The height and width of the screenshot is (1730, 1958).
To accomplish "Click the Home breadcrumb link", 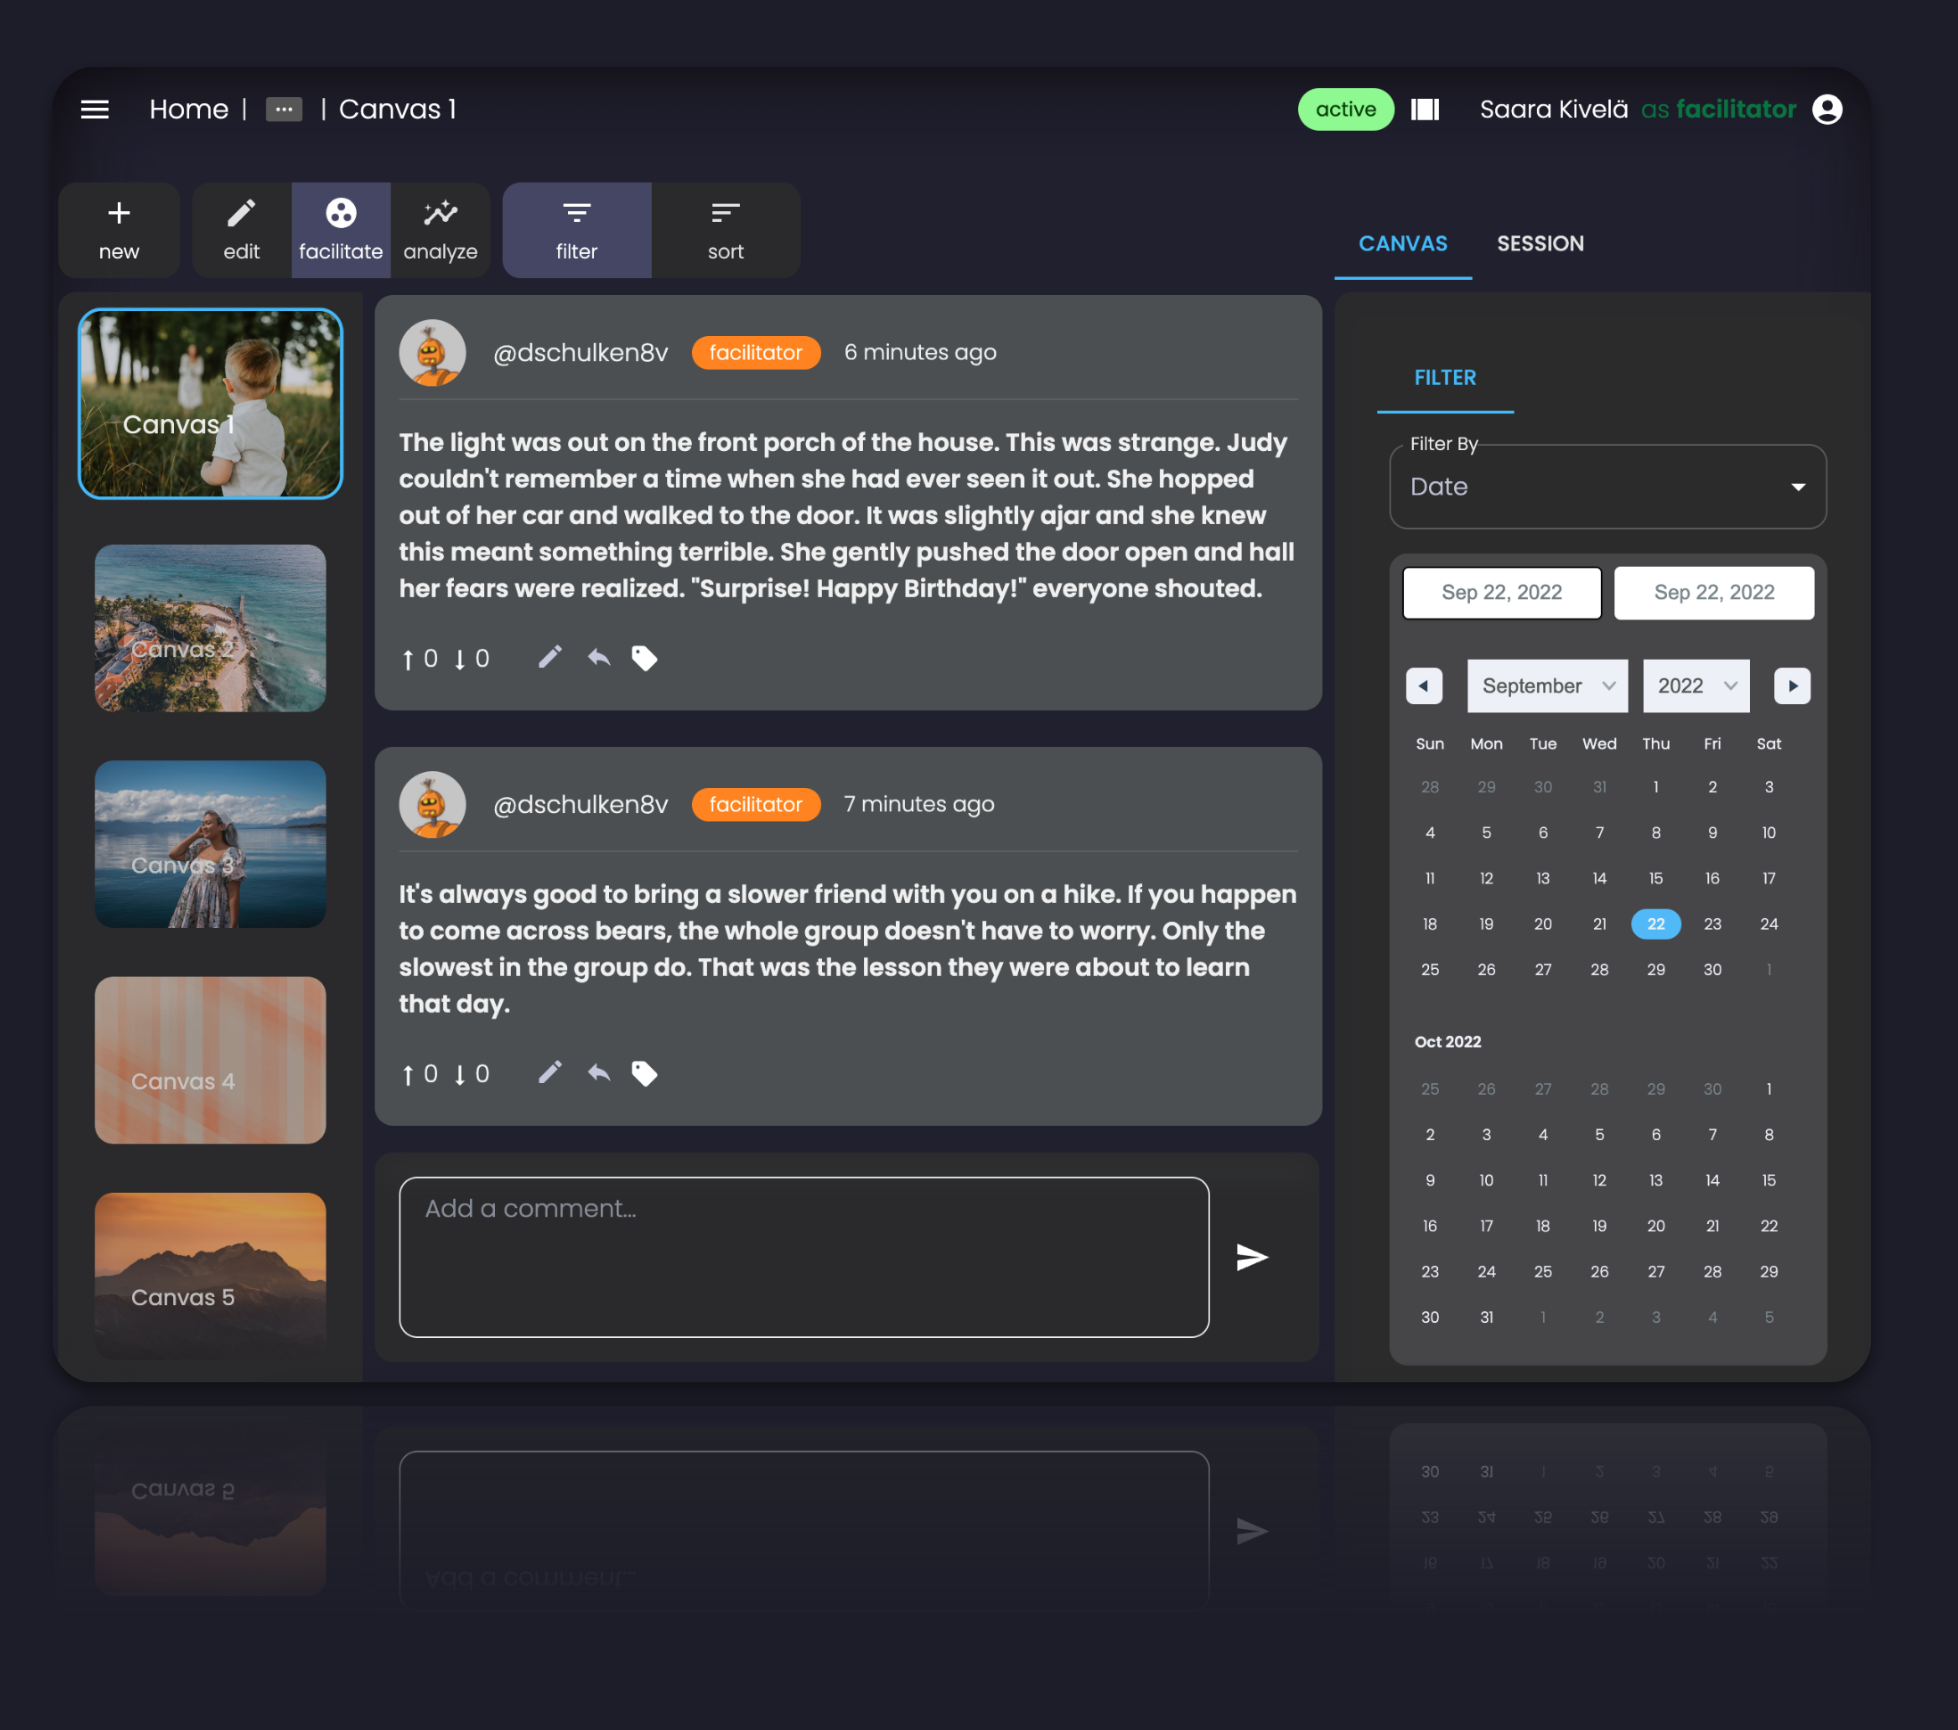I will coord(189,109).
